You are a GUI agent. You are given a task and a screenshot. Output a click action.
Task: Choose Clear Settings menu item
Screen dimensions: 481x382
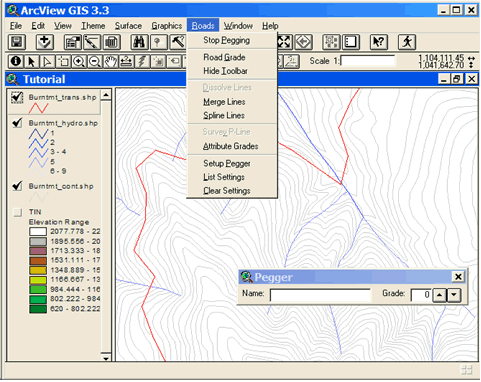point(232,191)
